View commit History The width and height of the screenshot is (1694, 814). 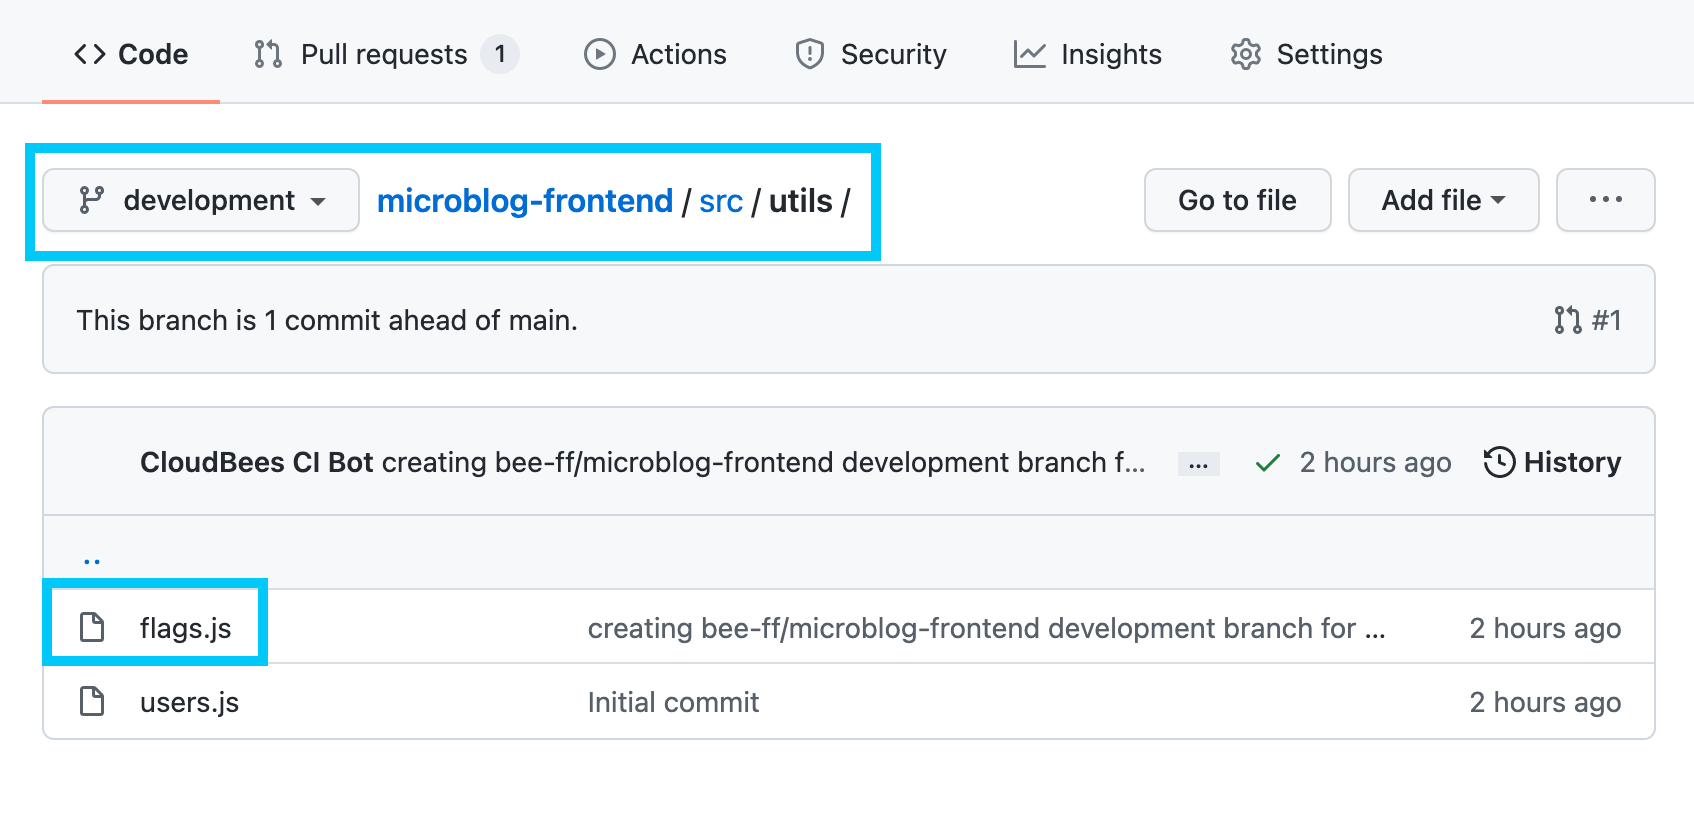point(1553,462)
